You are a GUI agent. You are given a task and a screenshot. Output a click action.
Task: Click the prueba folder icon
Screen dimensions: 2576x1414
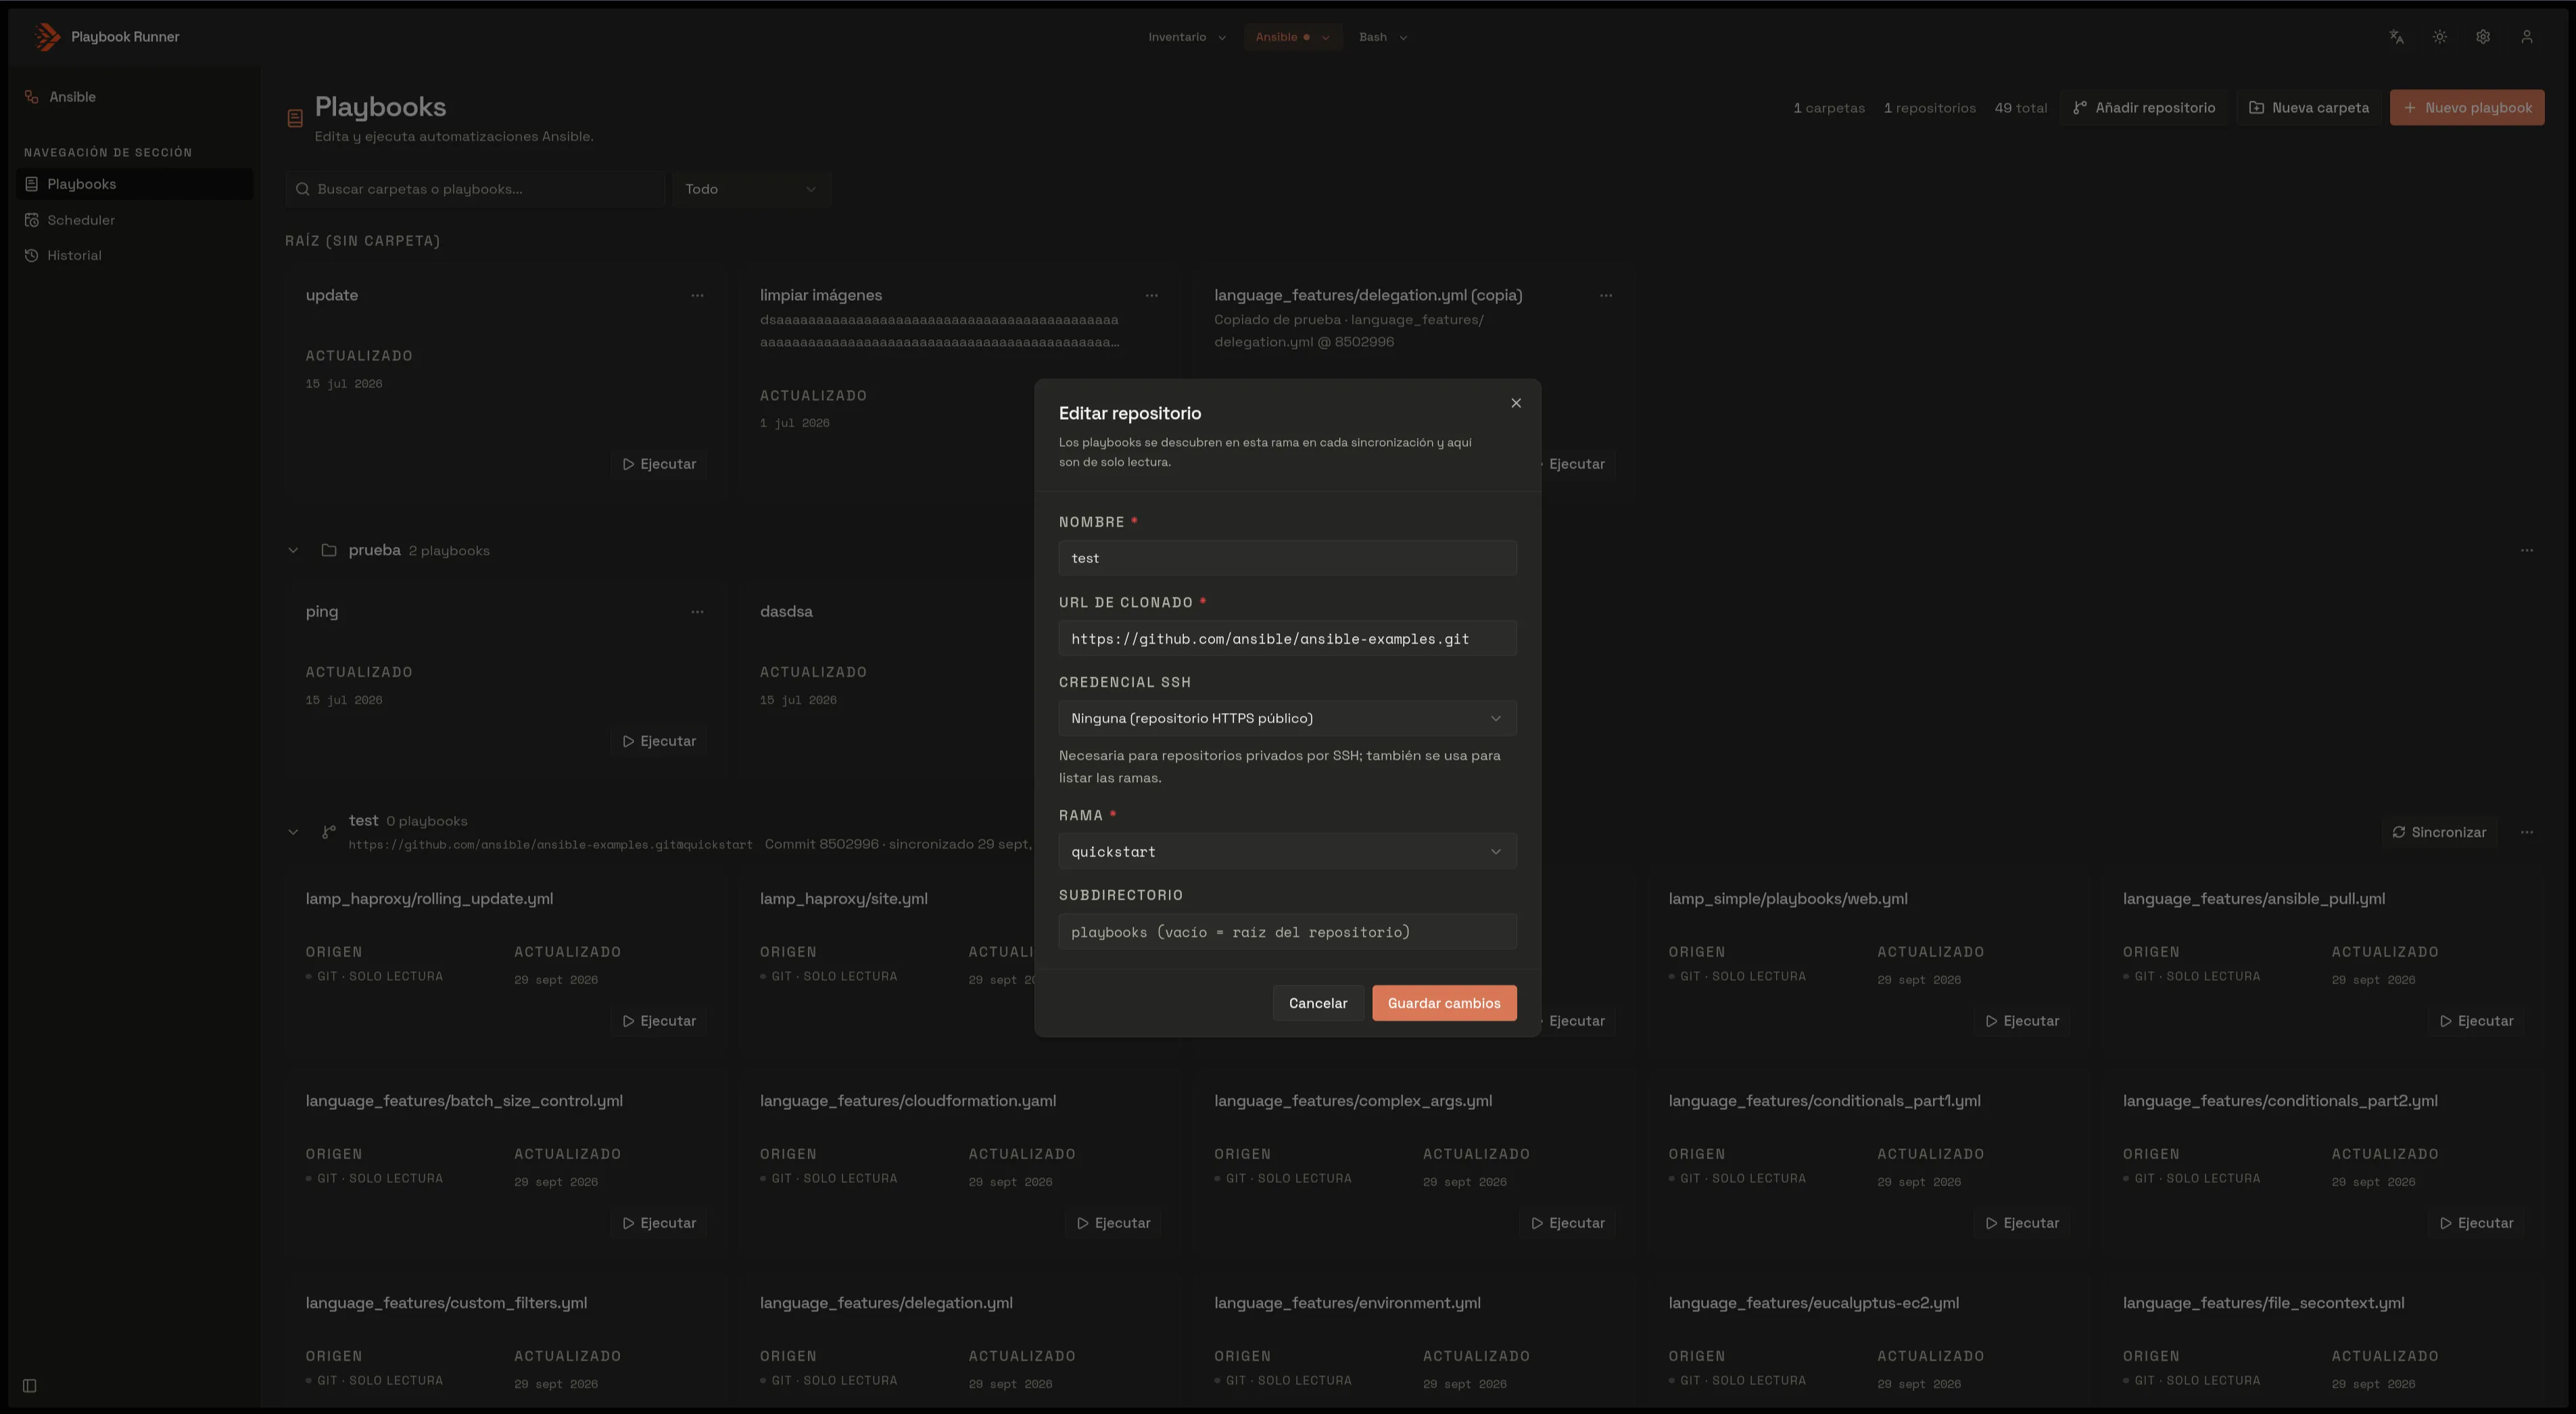[x=328, y=550]
